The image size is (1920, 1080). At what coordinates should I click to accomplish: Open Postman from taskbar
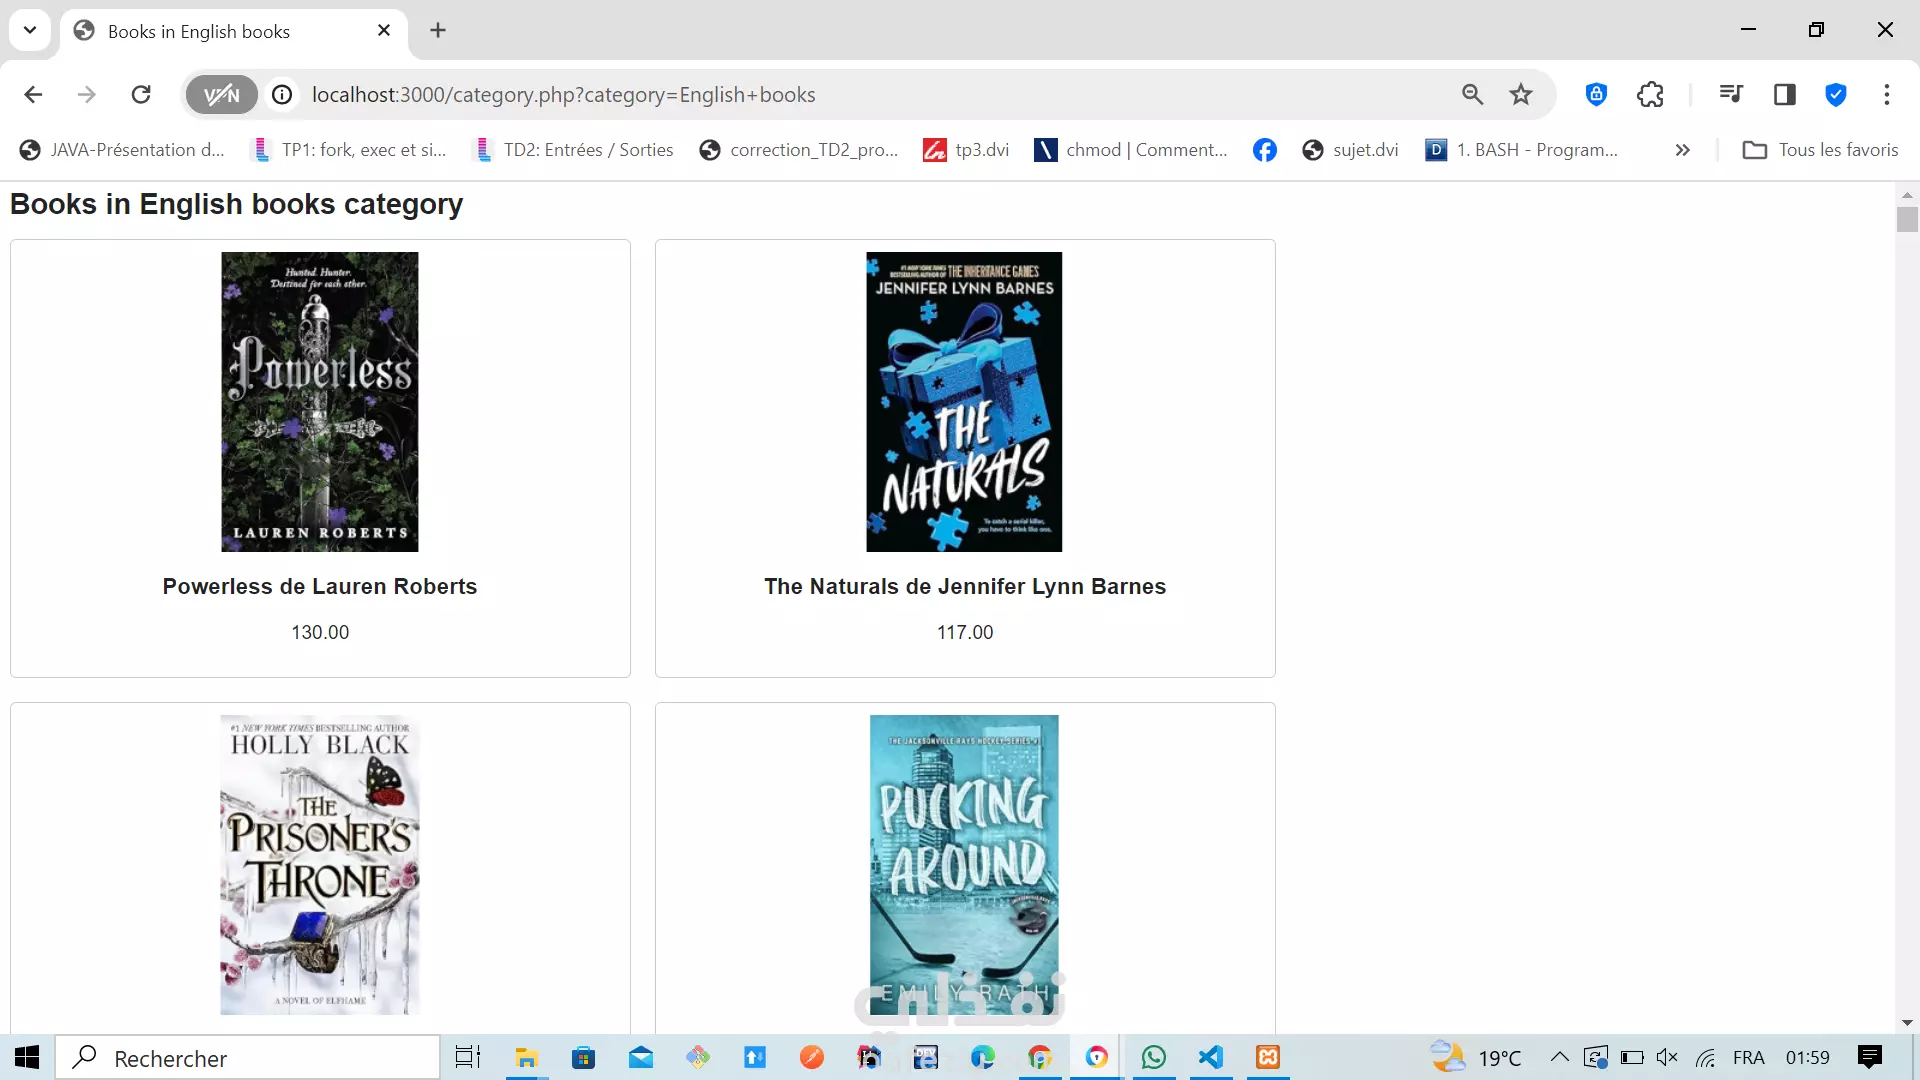812,1058
